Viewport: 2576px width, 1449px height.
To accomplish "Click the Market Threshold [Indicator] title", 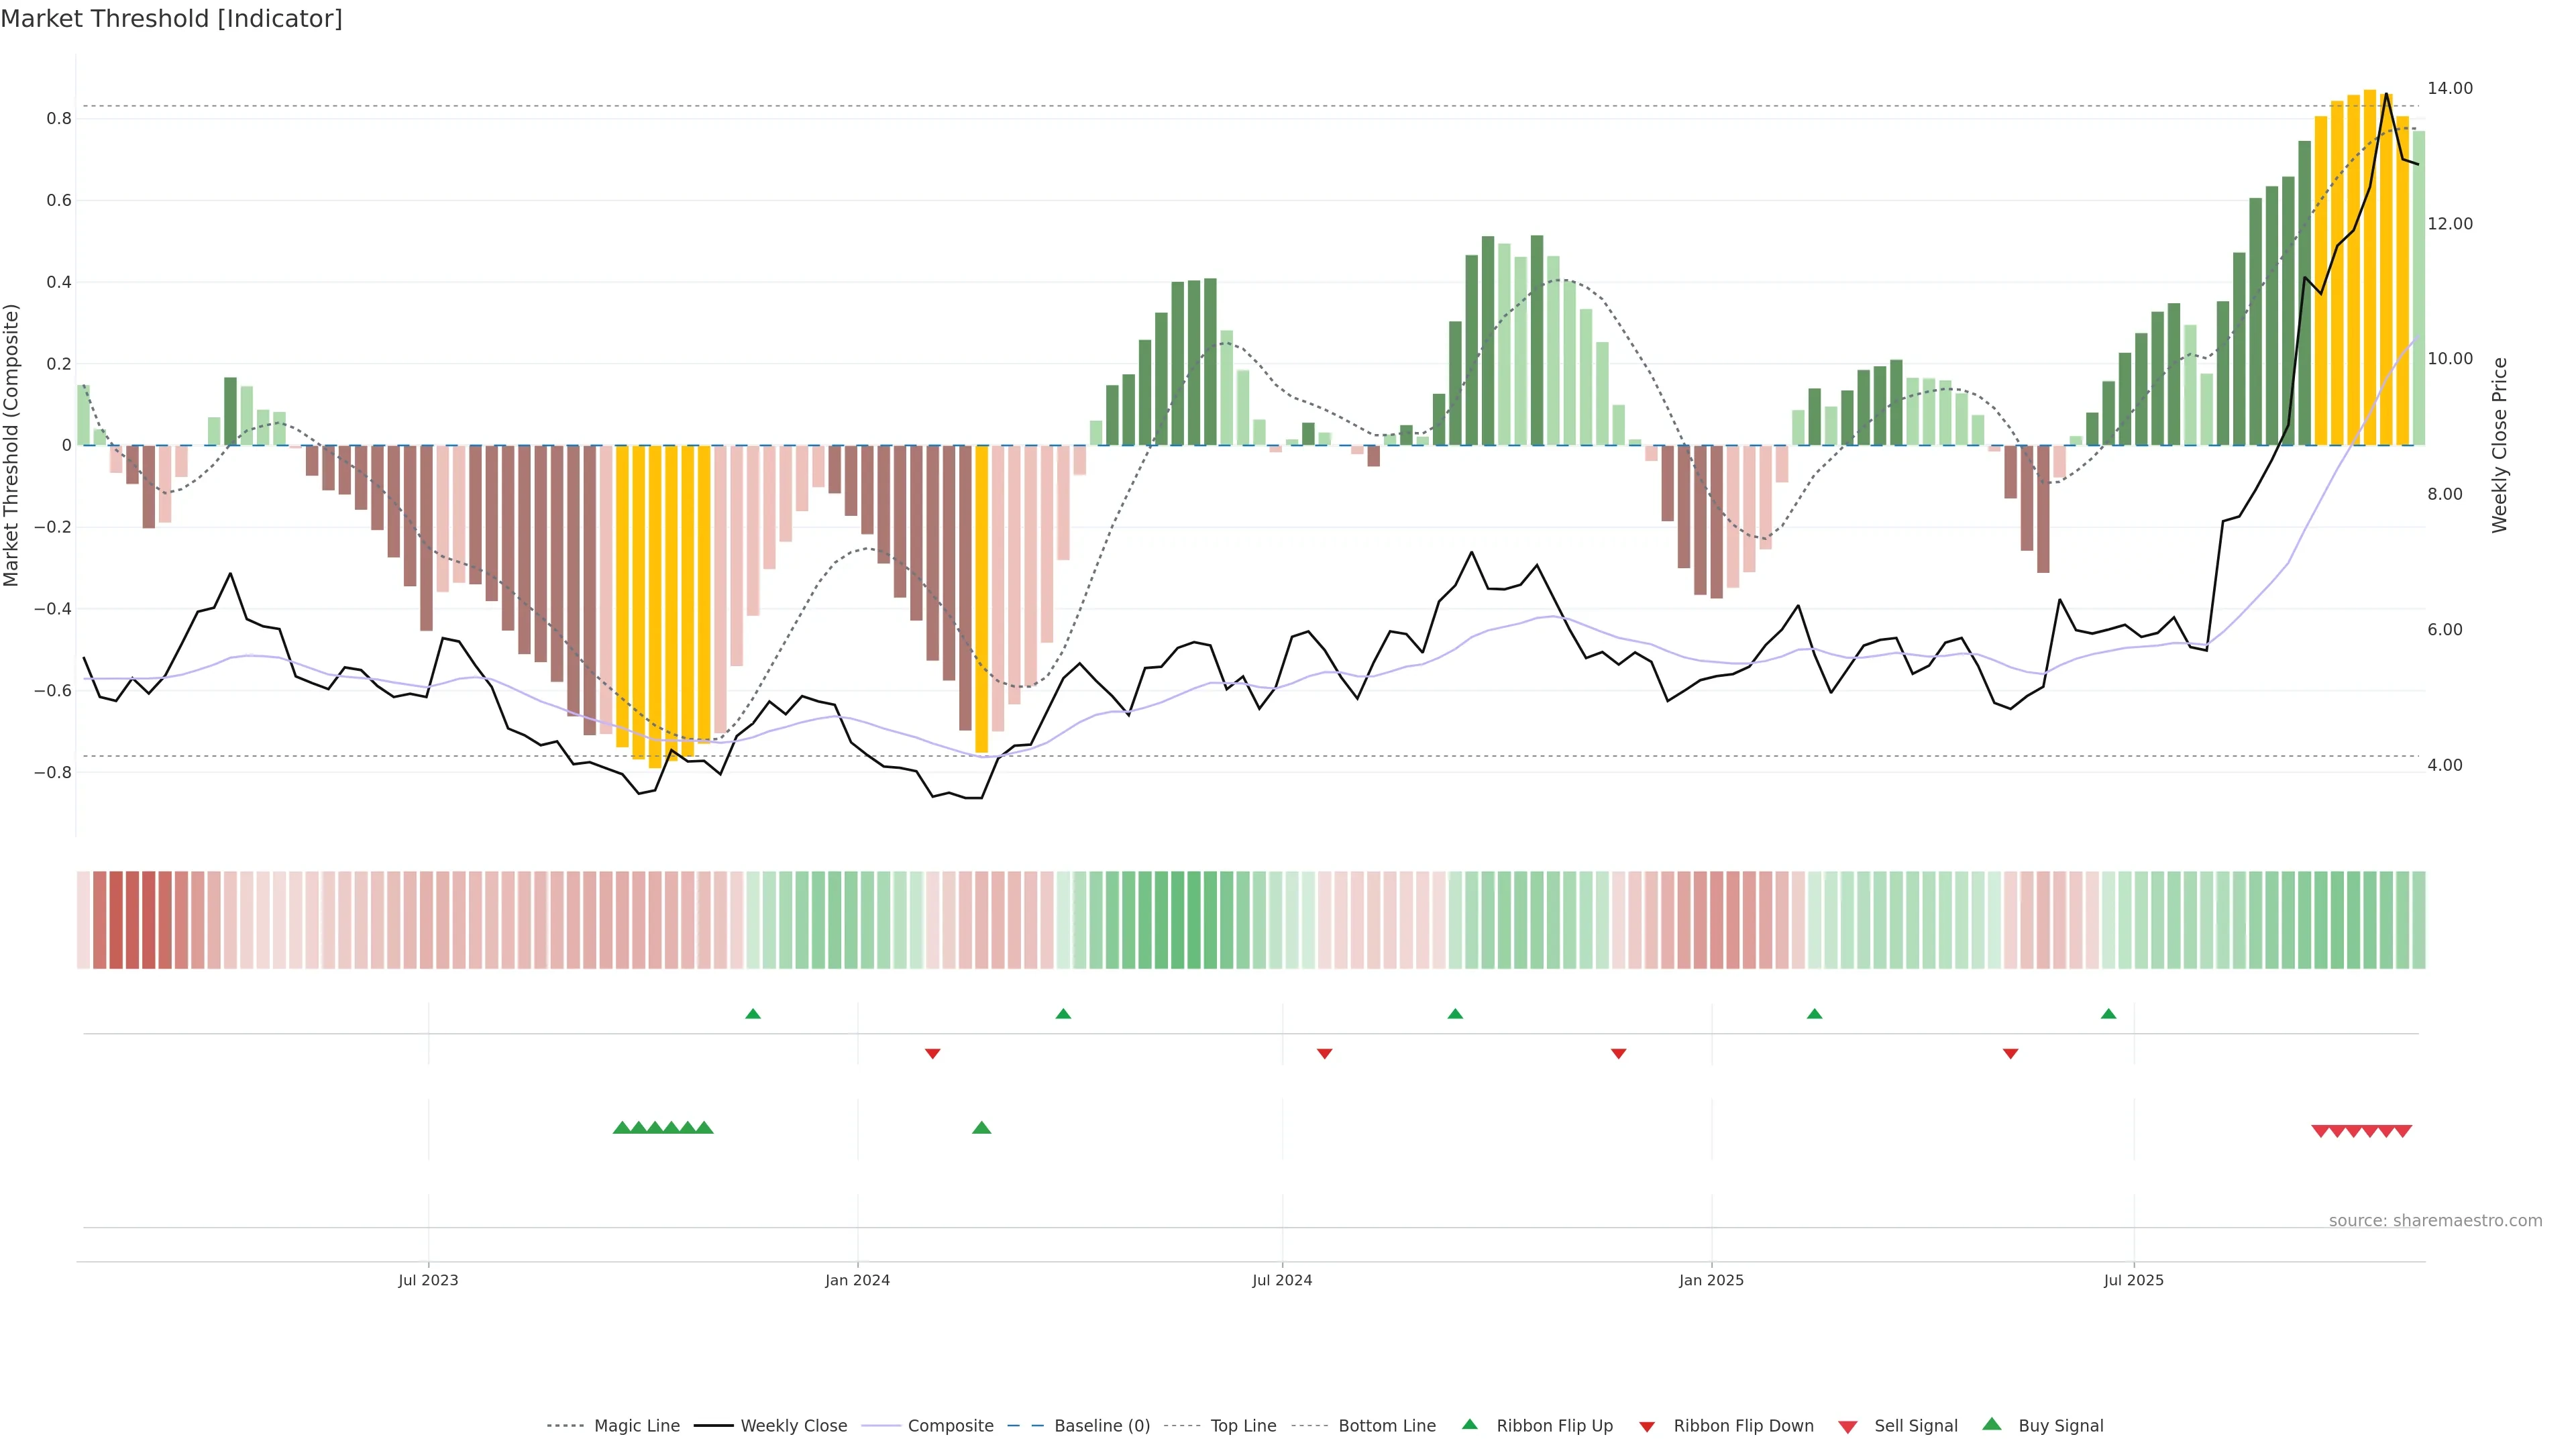I will pyautogui.click(x=172, y=19).
